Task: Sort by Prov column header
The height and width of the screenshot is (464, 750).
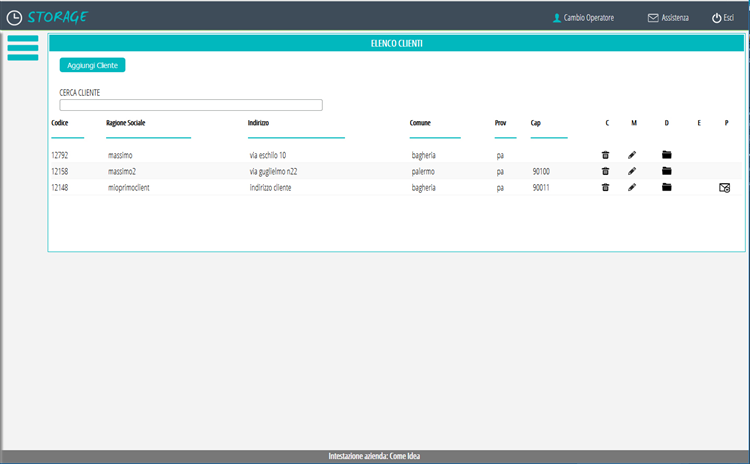Action: point(500,123)
